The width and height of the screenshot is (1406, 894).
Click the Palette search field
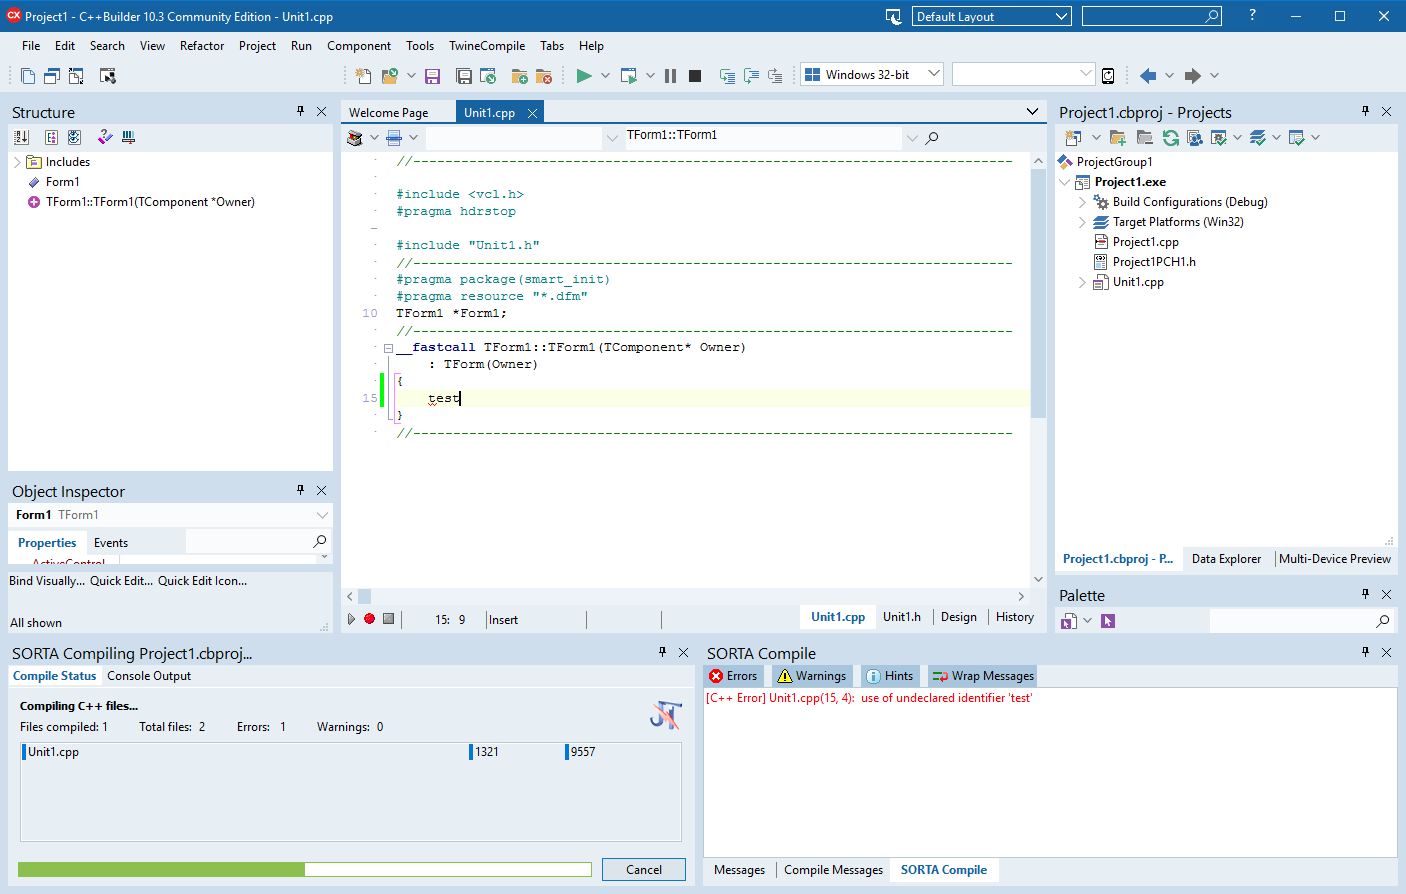tap(1300, 621)
